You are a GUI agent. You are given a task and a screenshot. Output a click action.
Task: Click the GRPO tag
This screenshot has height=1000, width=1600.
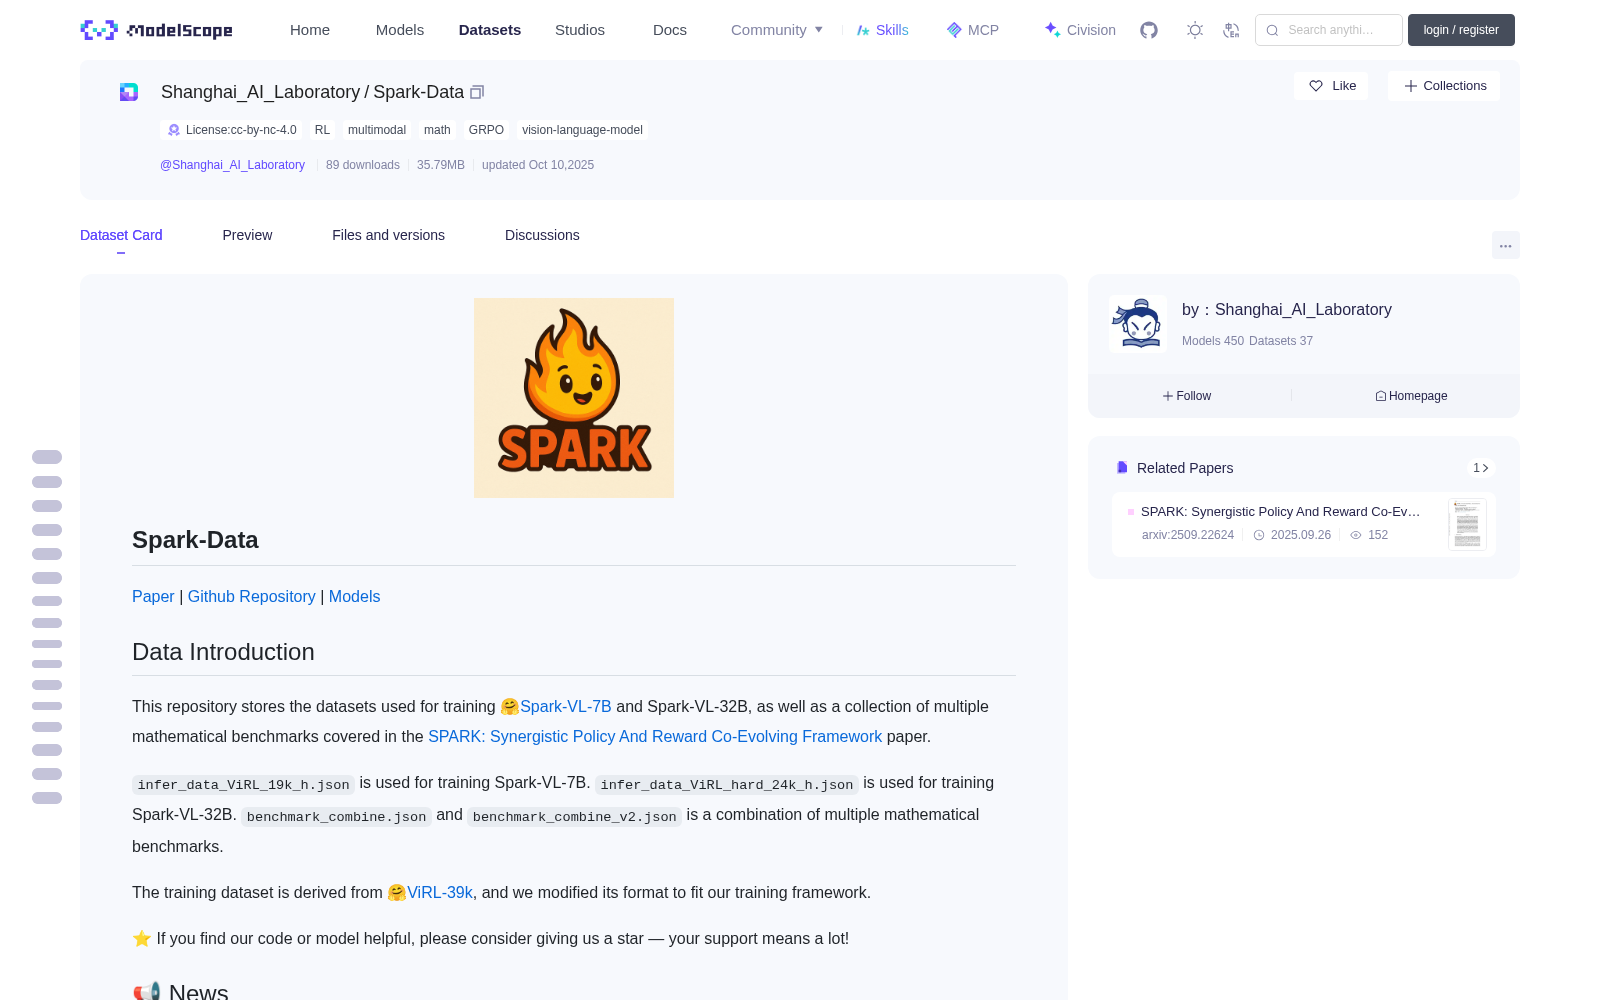pyautogui.click(x=486, y=130)
